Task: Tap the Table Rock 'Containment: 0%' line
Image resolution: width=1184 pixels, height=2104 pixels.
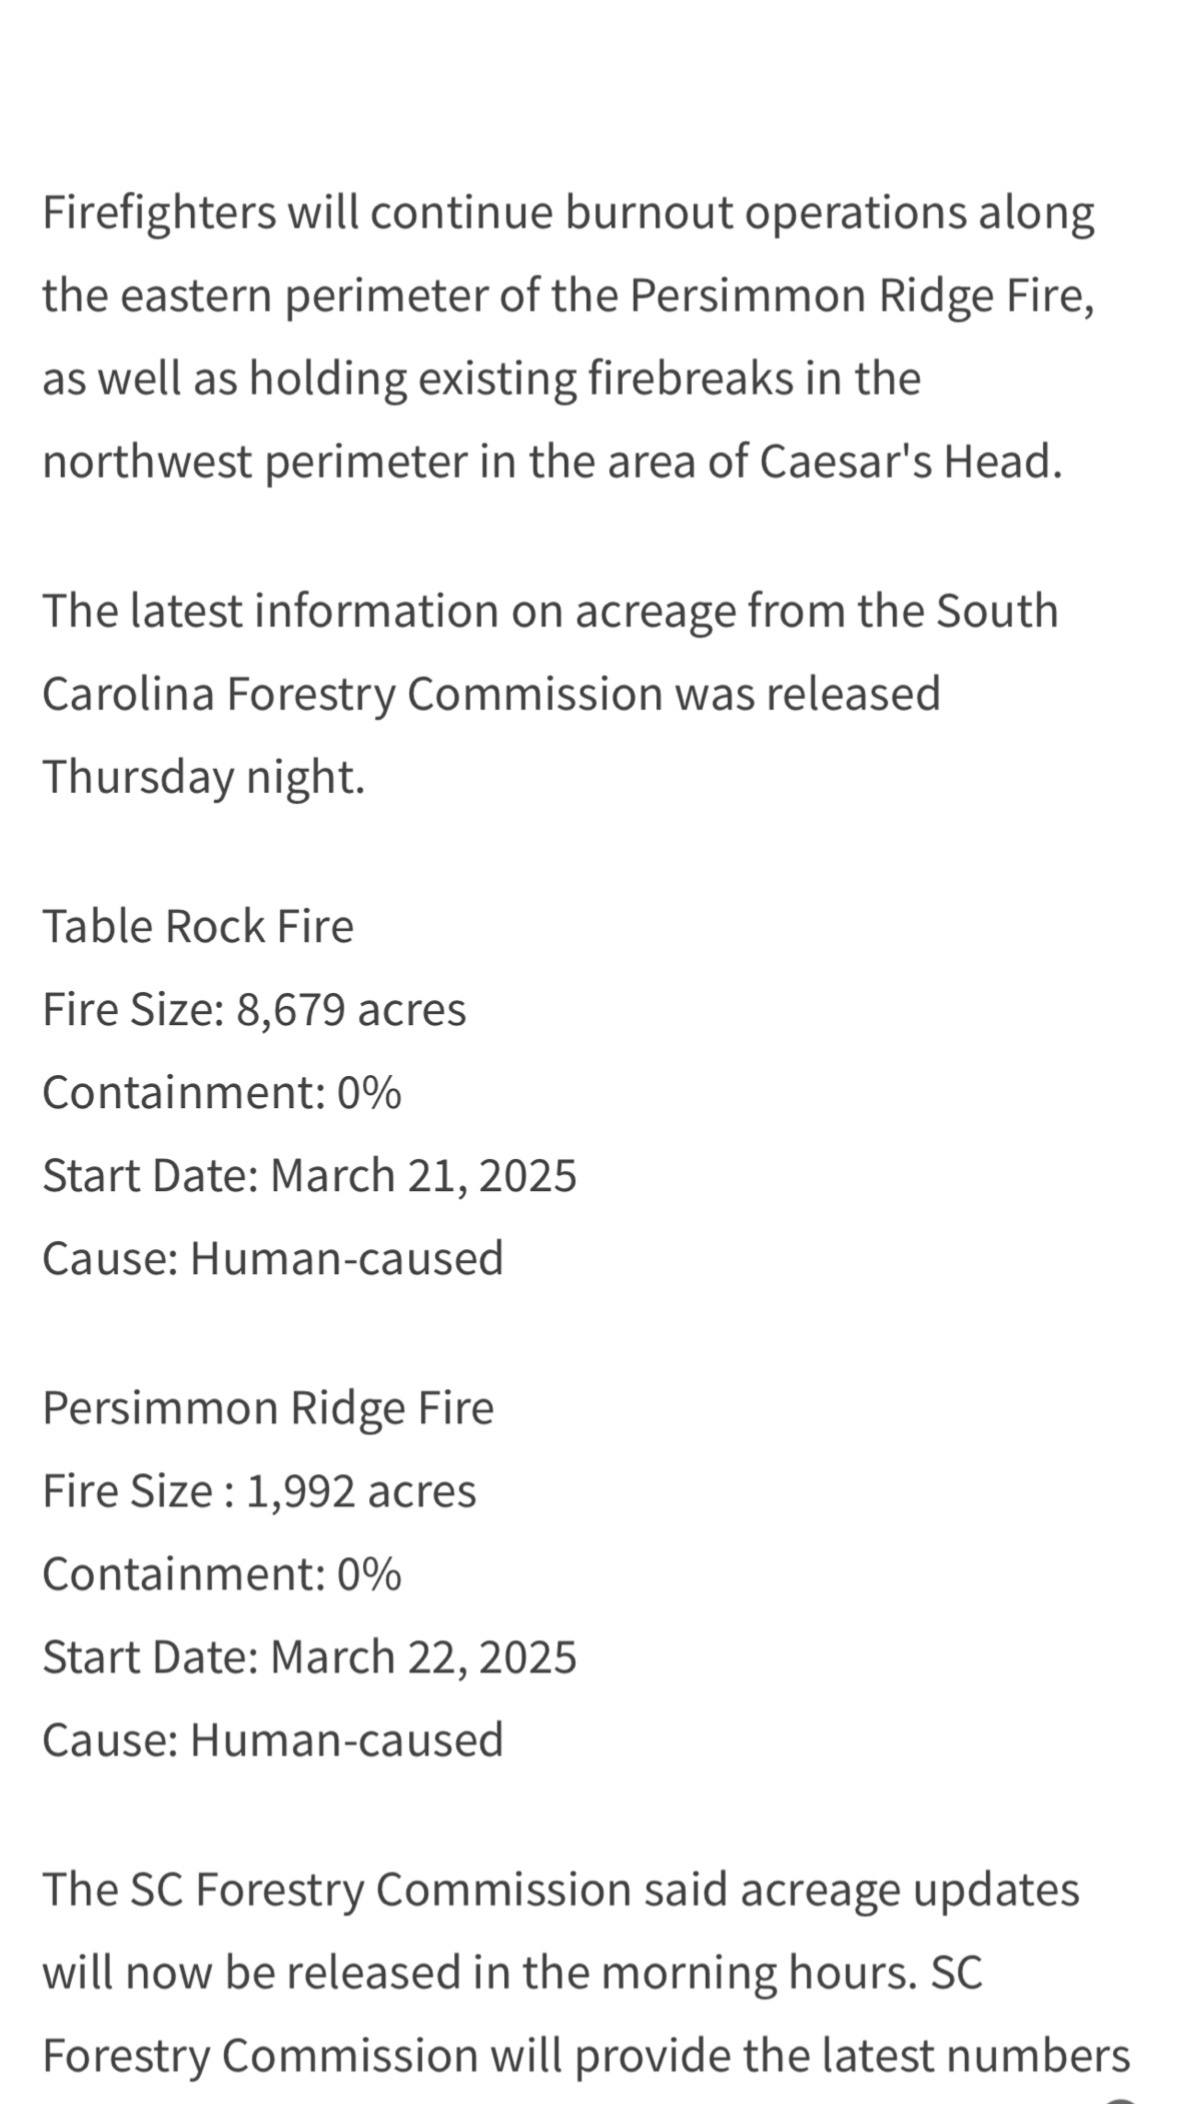Action: pos(222,1092)
